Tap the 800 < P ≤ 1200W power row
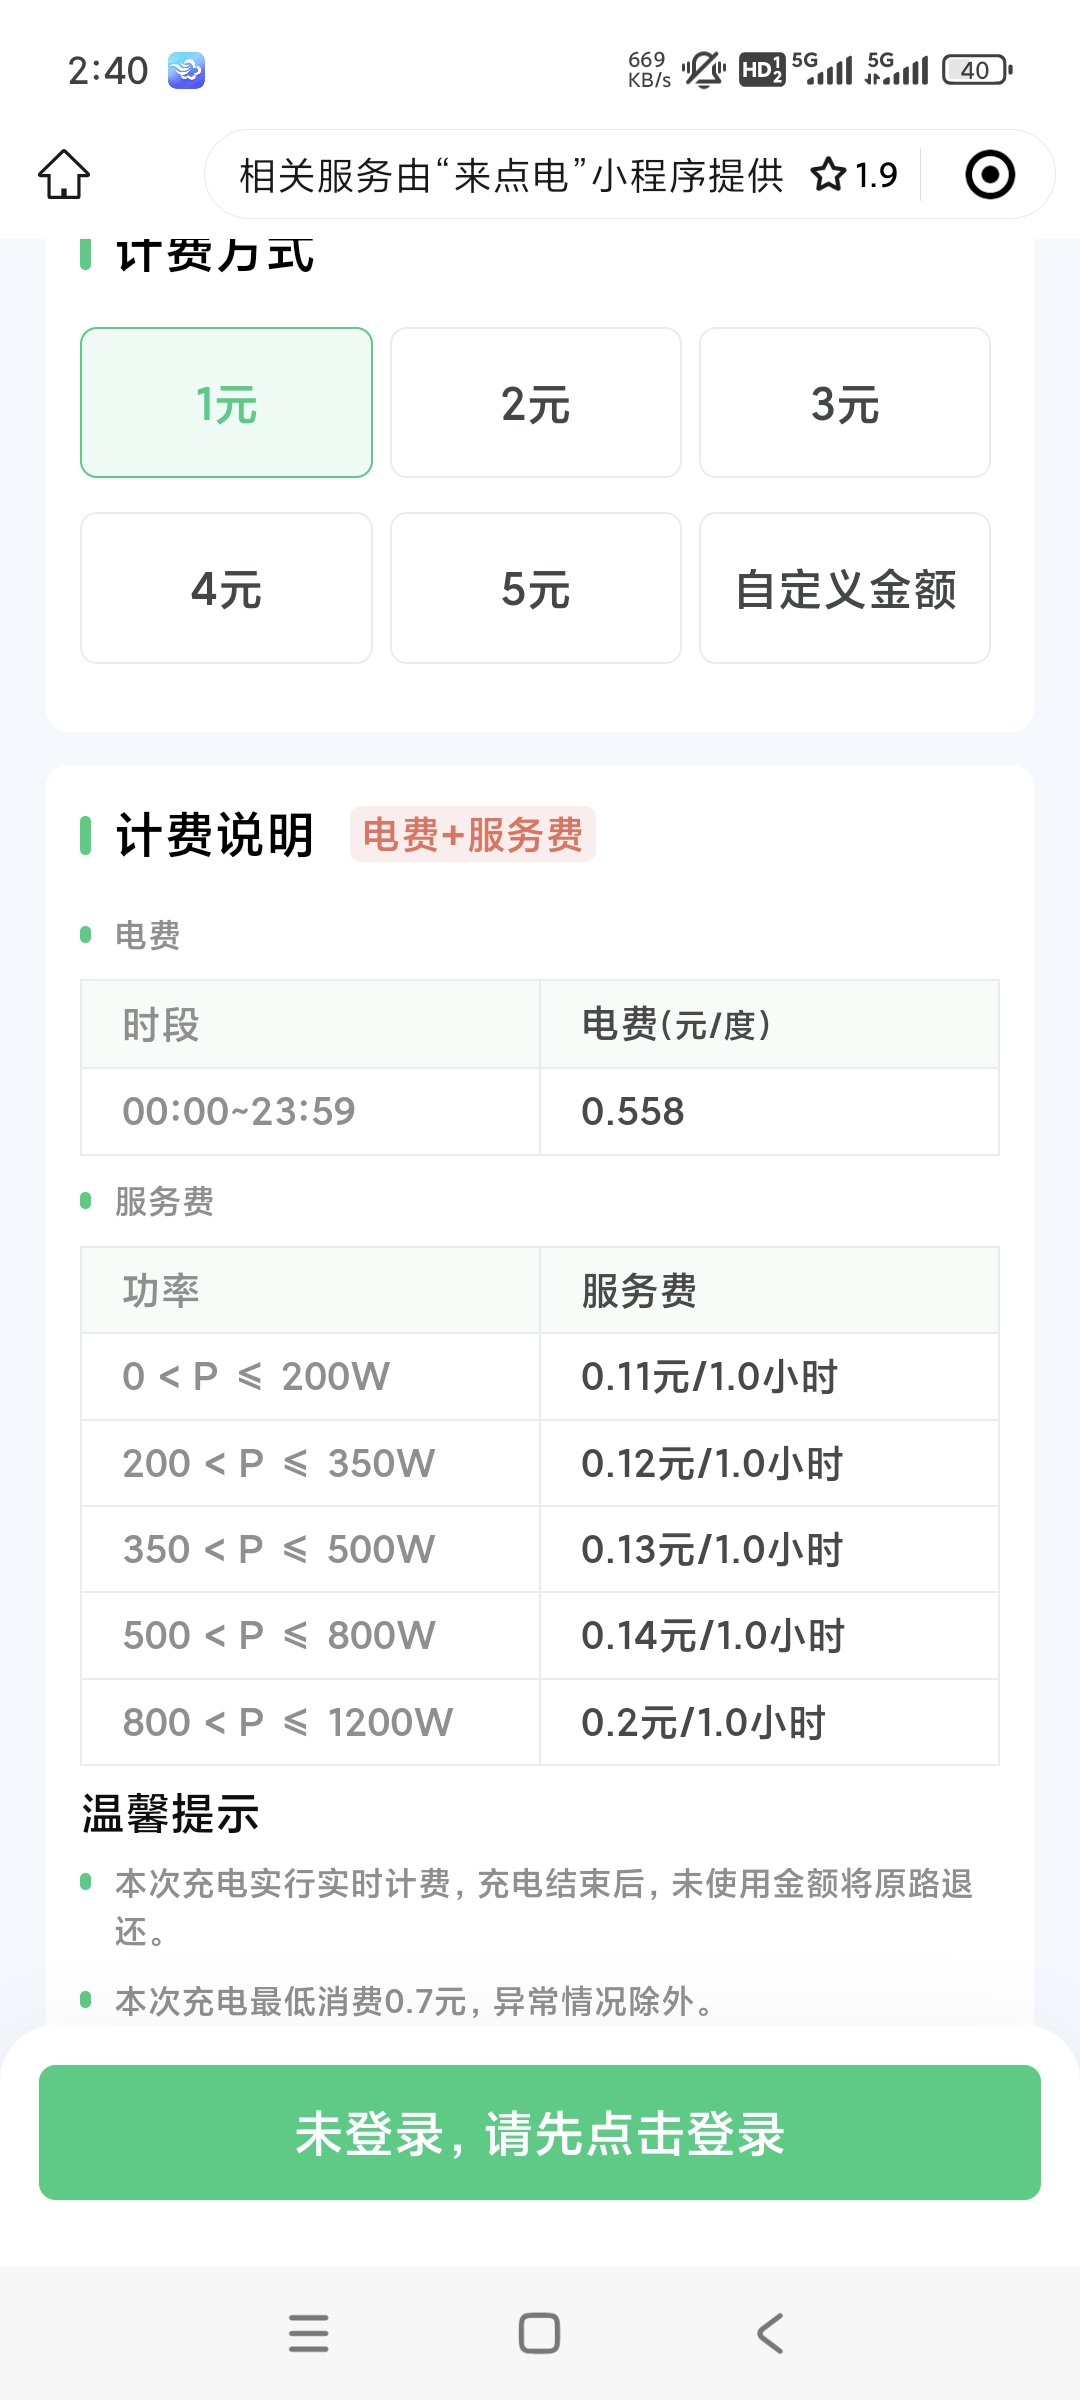The width and height of the screenshot is (1080, 2400). click(x=310, y=1722)
